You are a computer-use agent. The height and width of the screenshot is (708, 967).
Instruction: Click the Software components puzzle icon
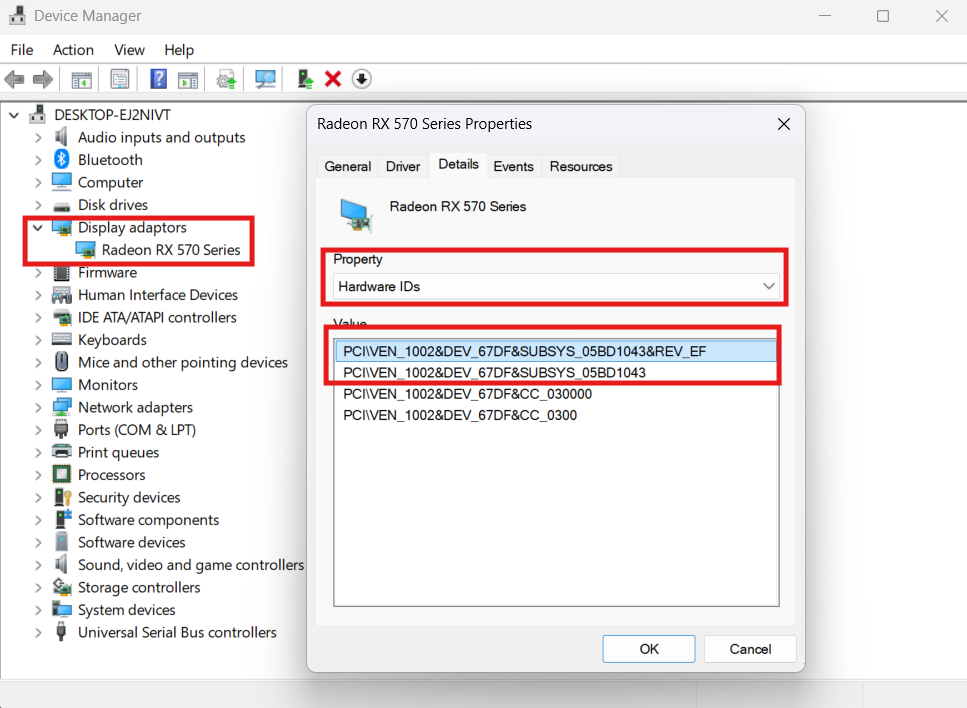click(63, 519)
